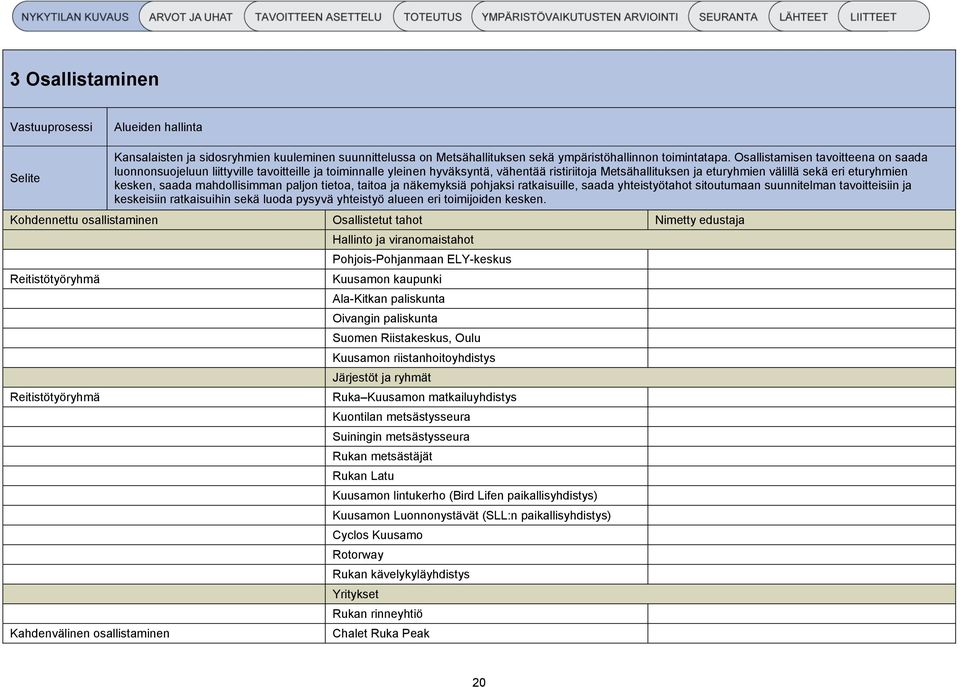Click the '3 Osallistaminen' heading

tap(84, 79)
